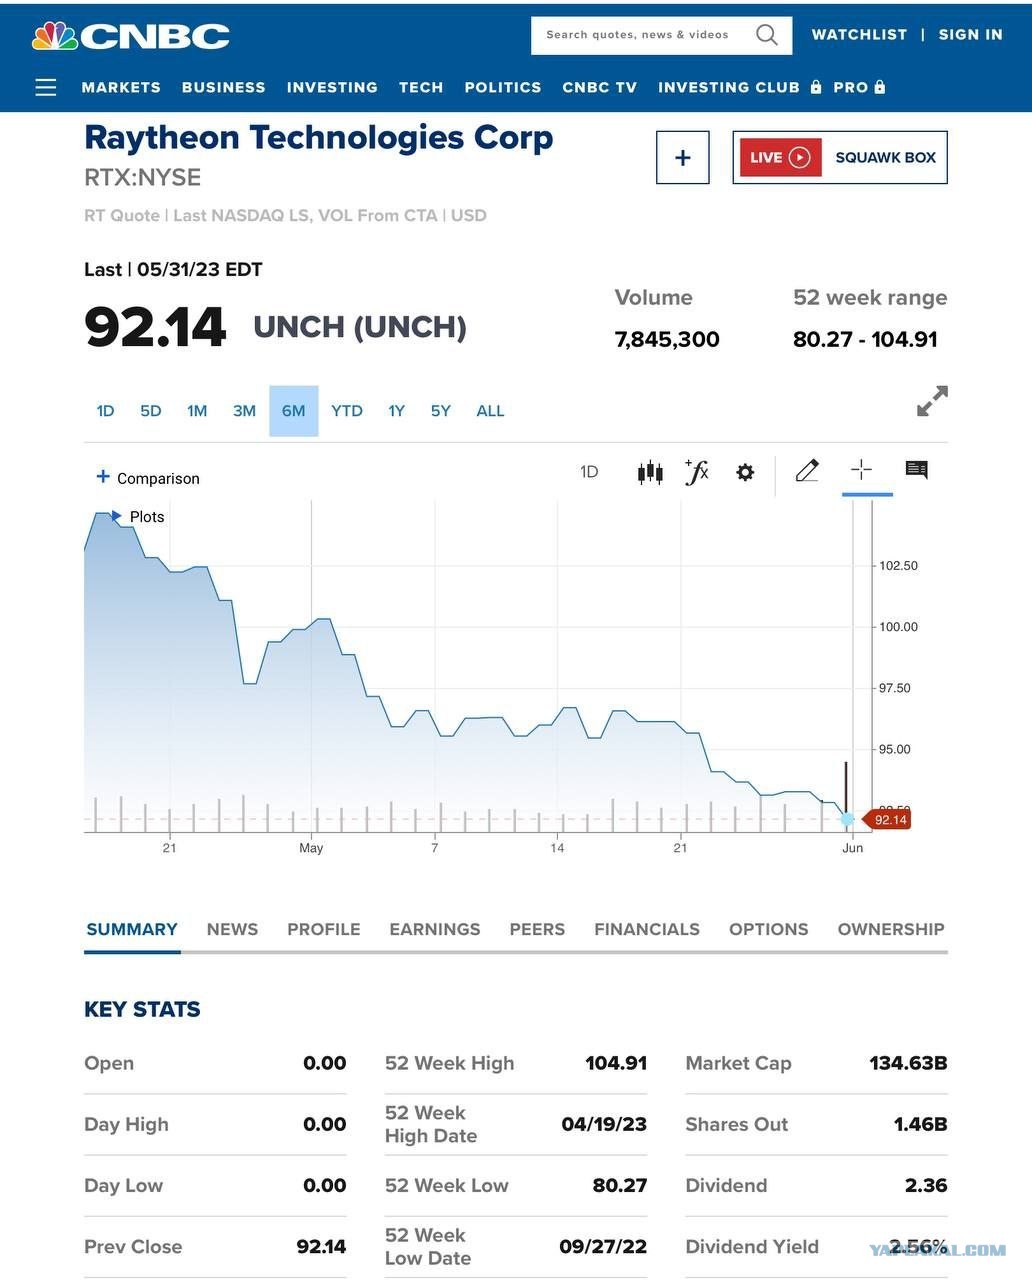1032x1280 pixels.
Task: Click Shares Out value 1.46B
Action: 920,1124
